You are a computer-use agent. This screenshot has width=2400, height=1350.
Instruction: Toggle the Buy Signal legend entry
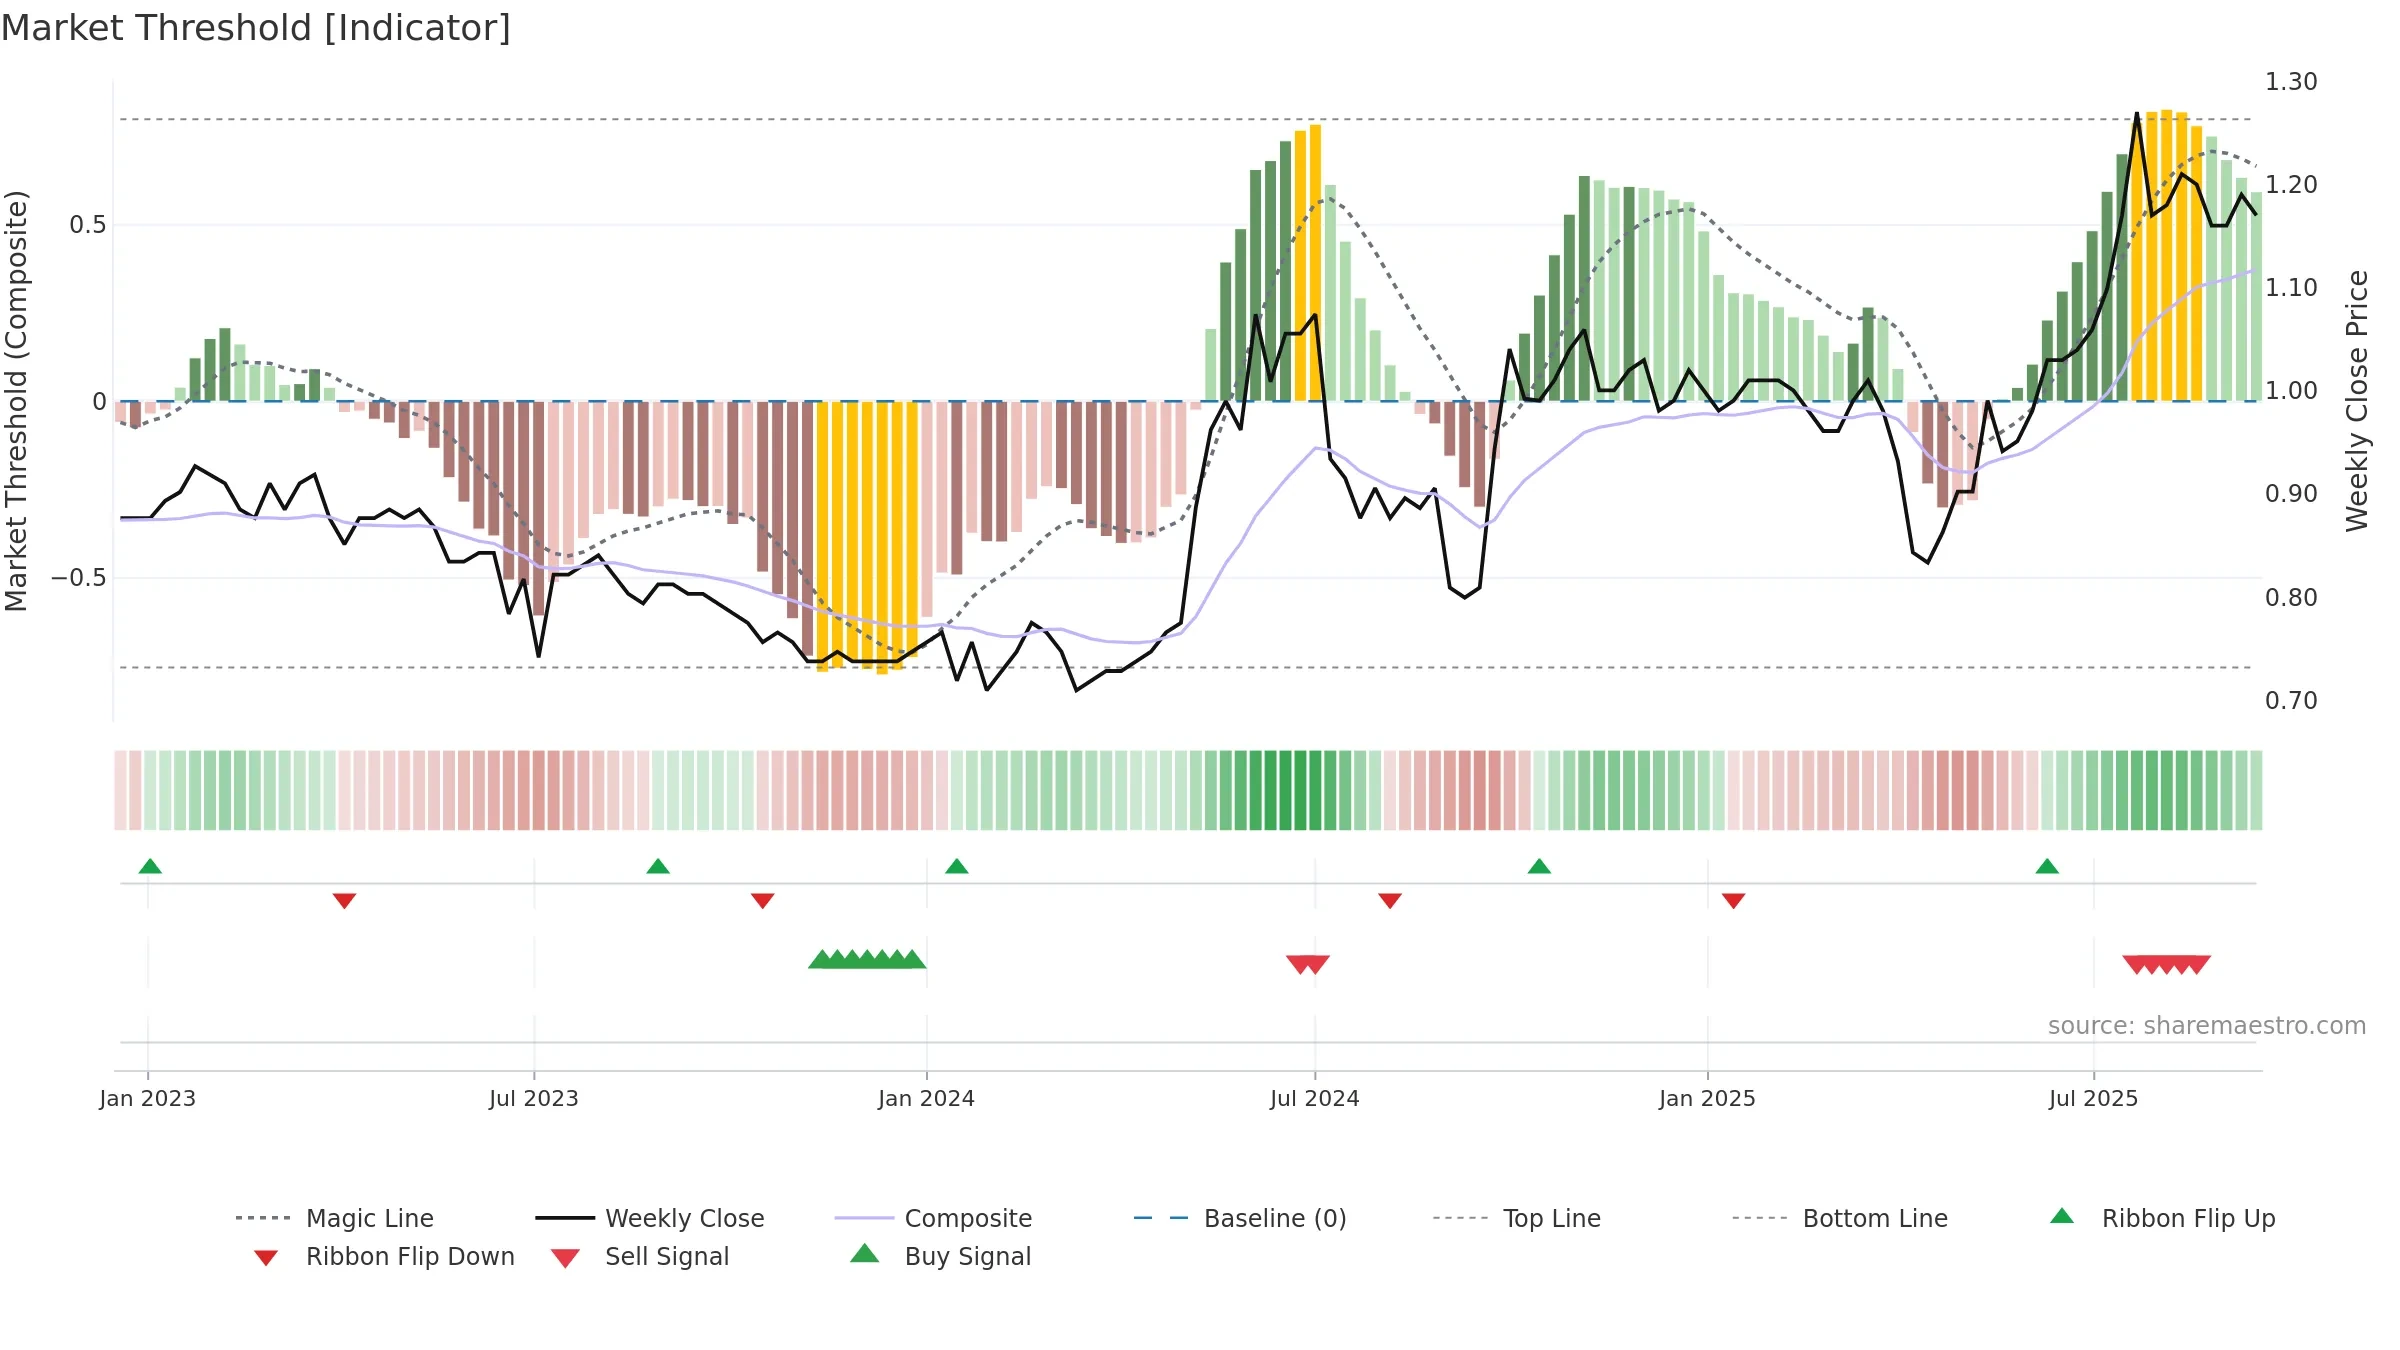[x=940, y=1256]
